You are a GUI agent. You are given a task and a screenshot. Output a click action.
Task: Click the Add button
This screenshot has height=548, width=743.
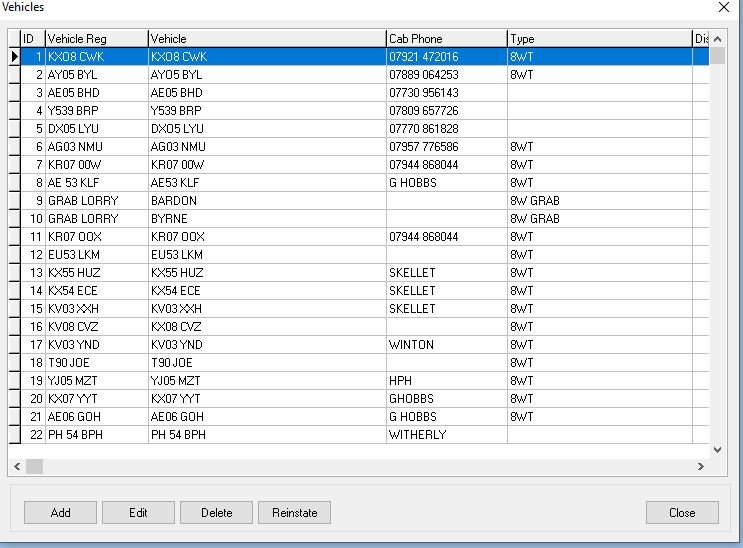pos(60,512)
